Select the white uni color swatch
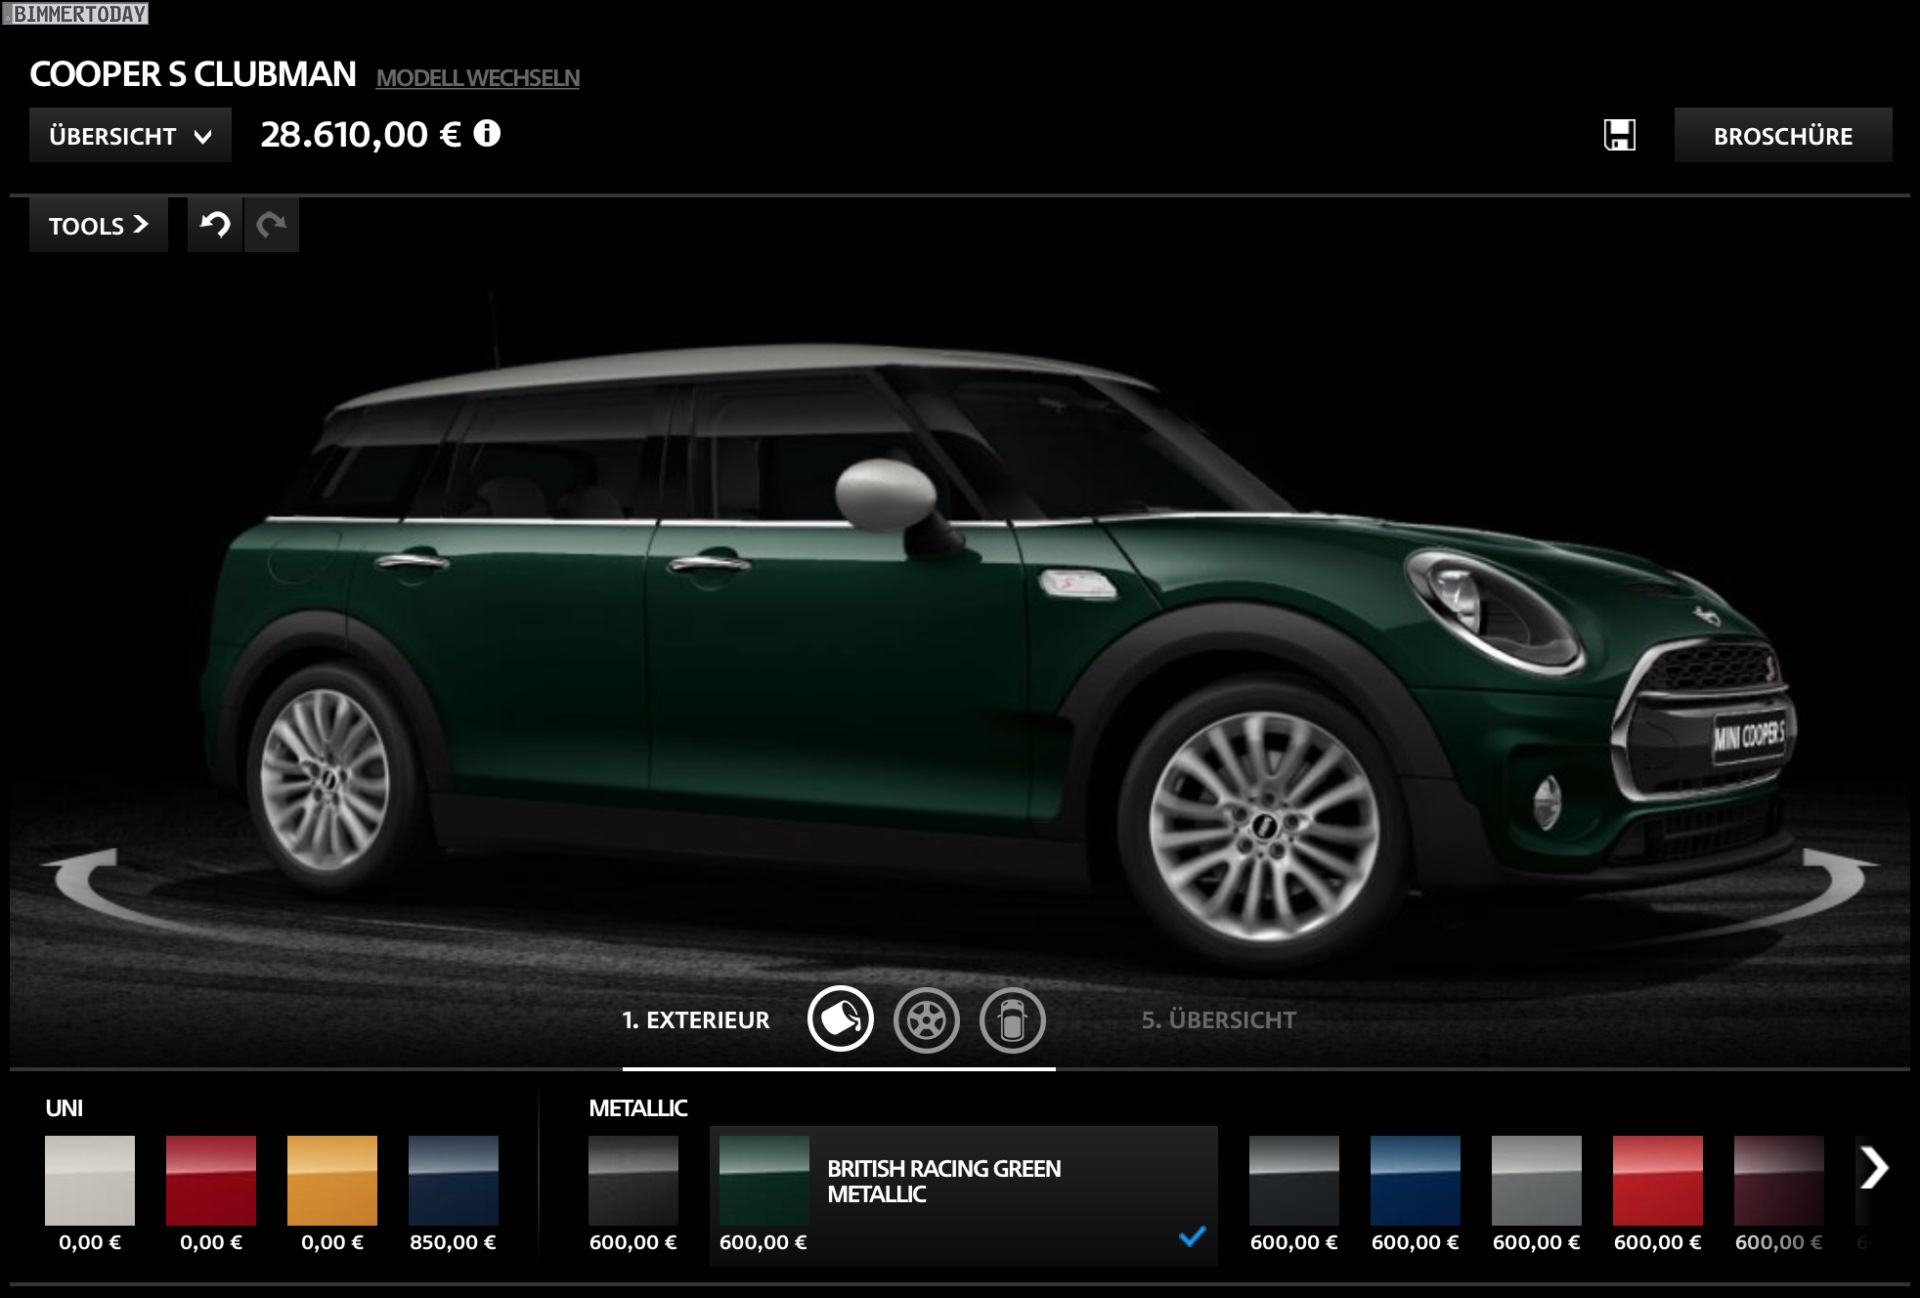 pos(90,1180)
